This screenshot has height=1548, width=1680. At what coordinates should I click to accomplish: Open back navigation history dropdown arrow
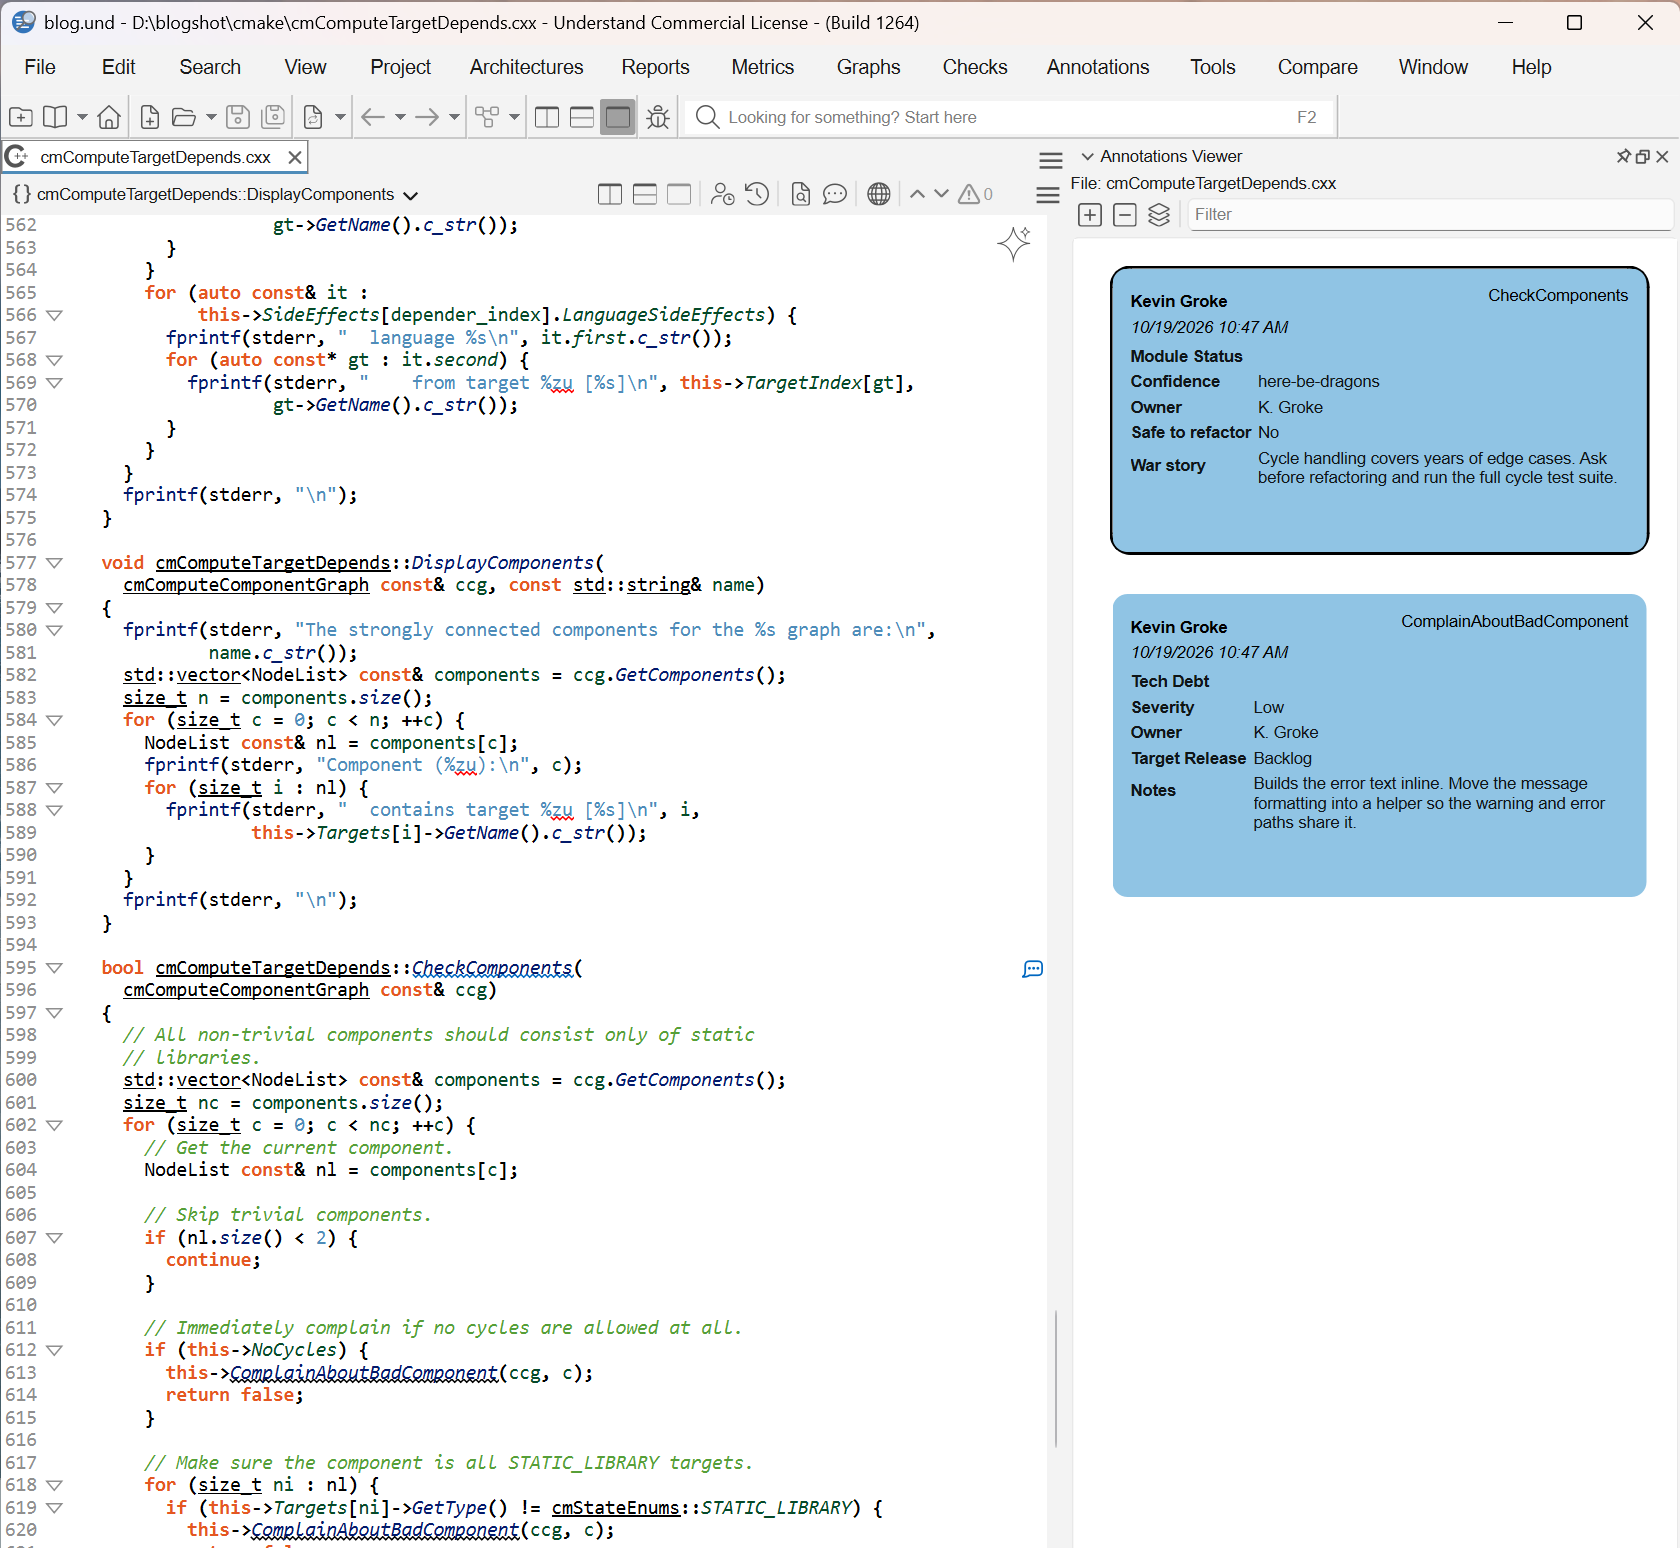(x=400, y=117)
